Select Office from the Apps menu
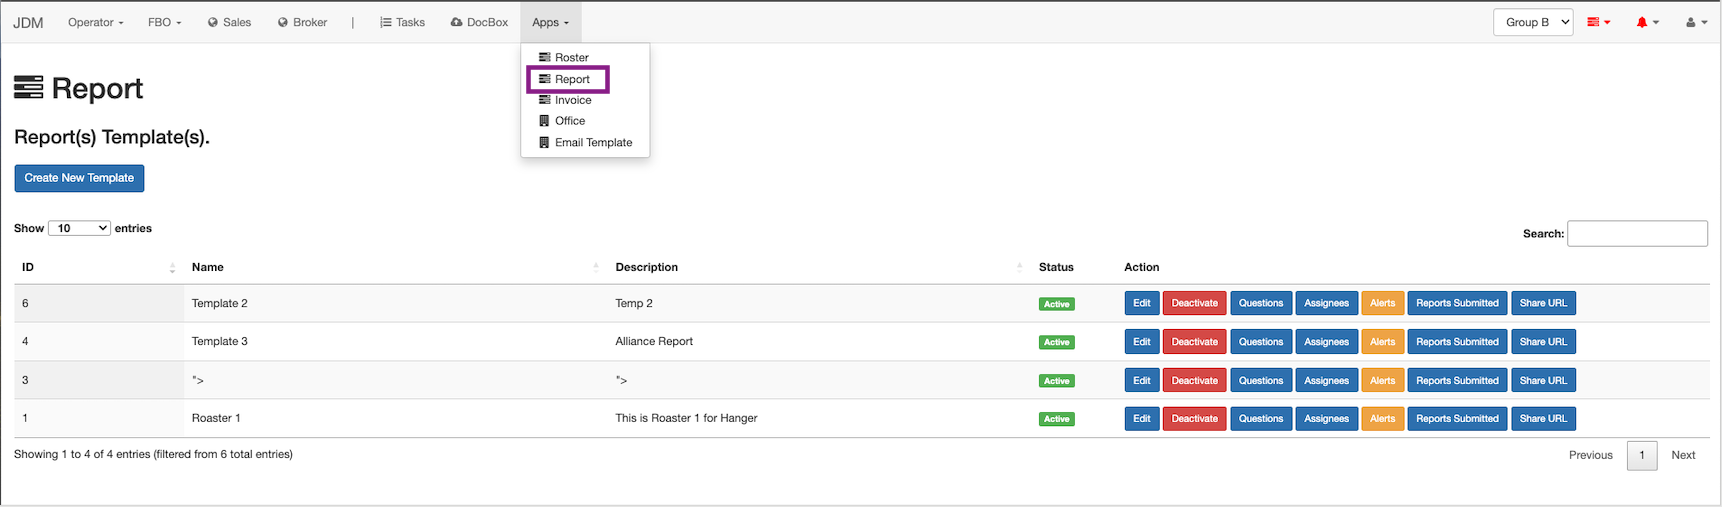Screen dimensions: 1722x507 (569, 121)
